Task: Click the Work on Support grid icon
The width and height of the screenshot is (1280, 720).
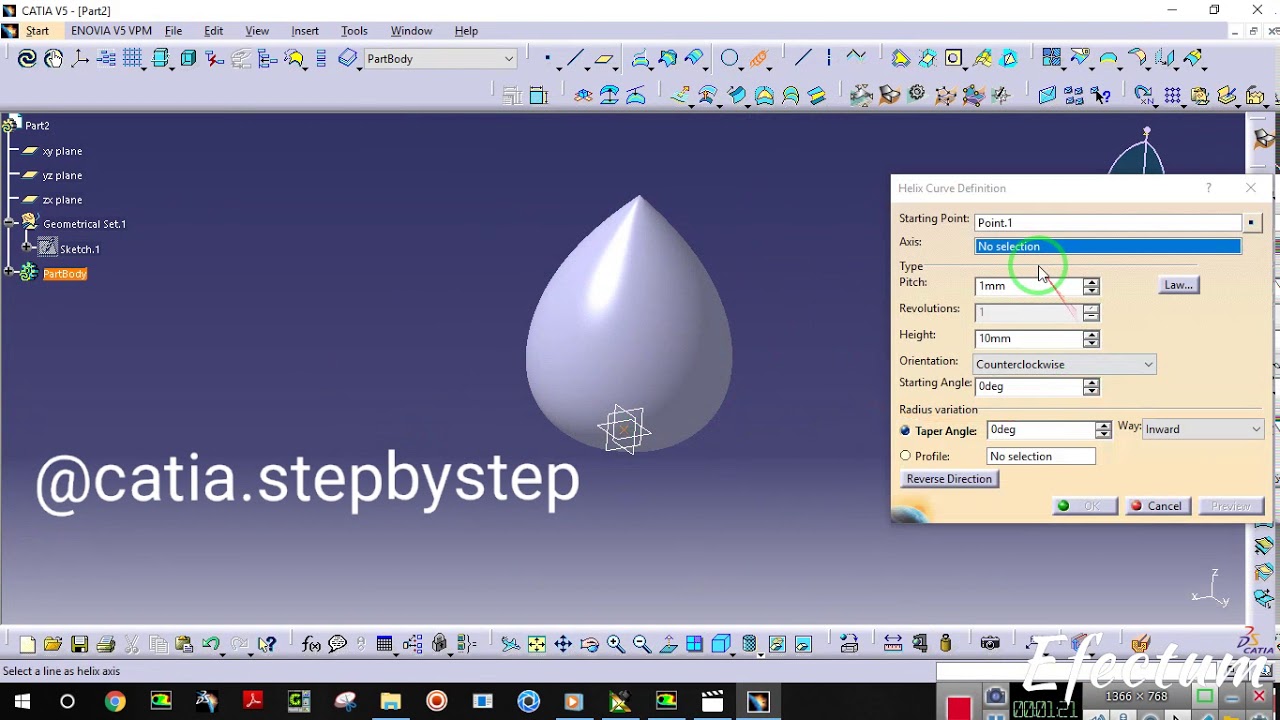Action: (x=133, y=59)
